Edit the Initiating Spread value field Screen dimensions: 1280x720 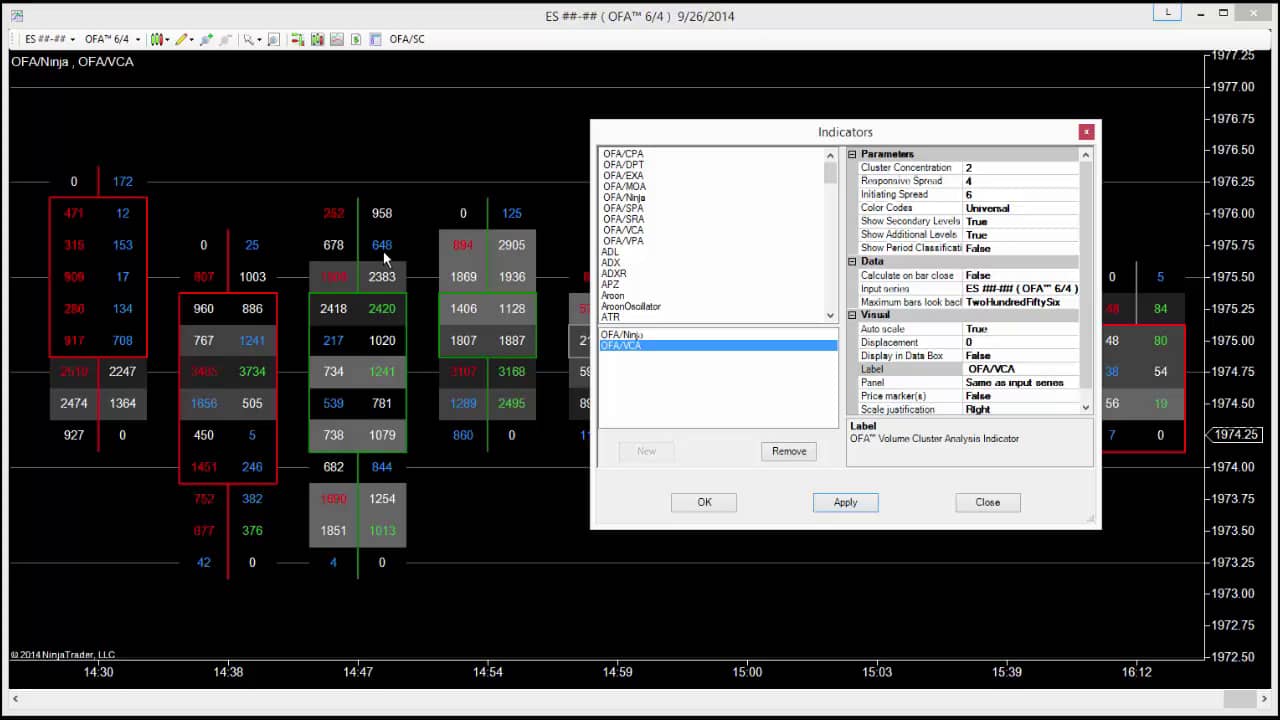tap(1020, 195)
